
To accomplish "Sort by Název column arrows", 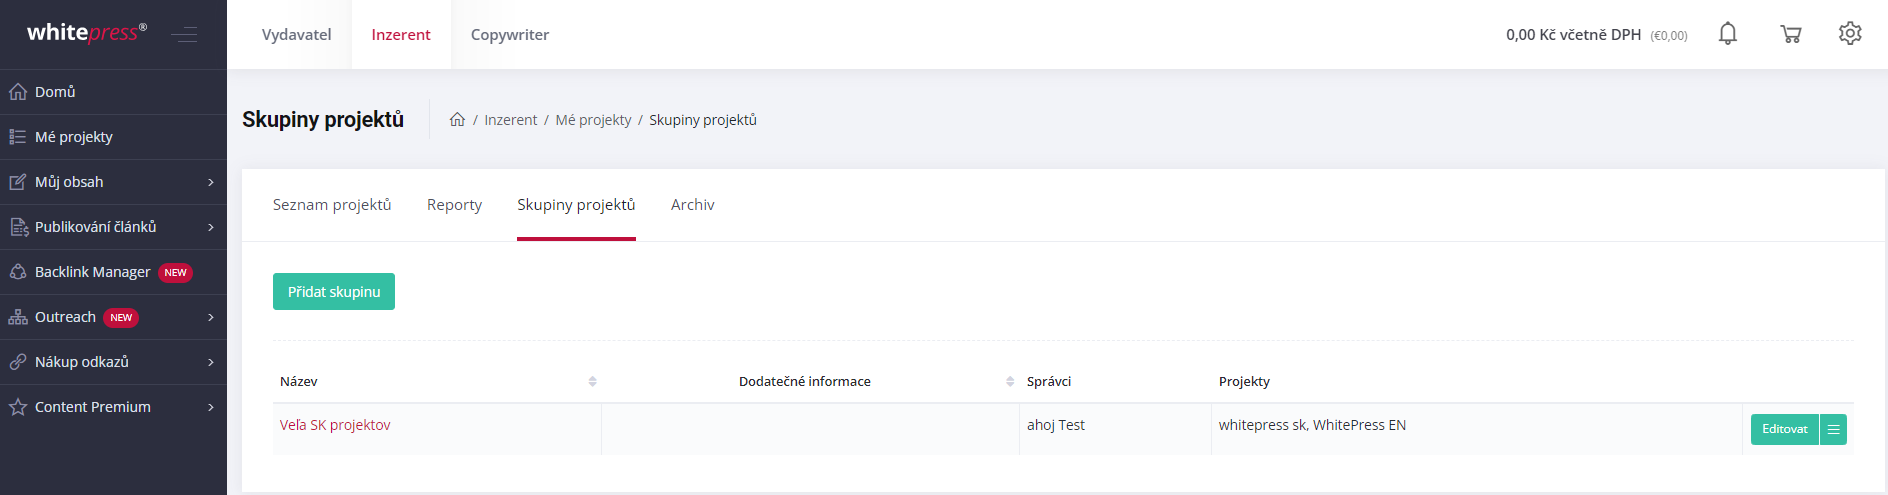I will (592, 381).
